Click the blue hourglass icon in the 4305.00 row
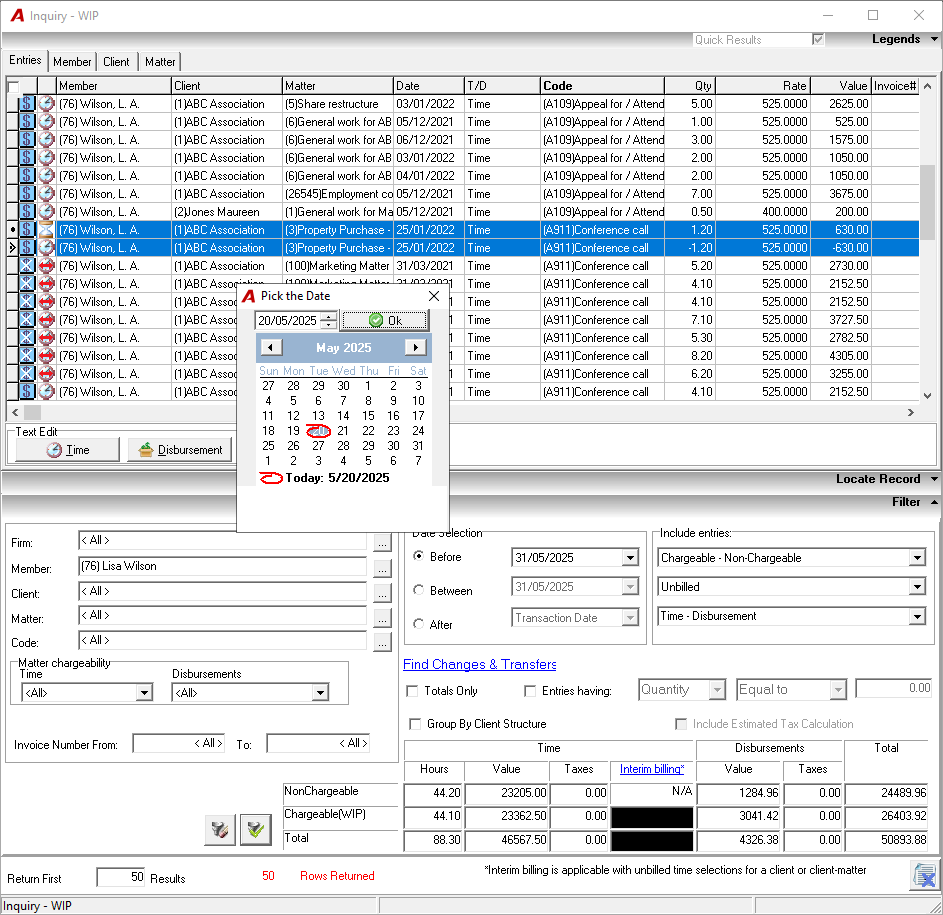Screen dimensions: 943x915 (x=27, y=356)
